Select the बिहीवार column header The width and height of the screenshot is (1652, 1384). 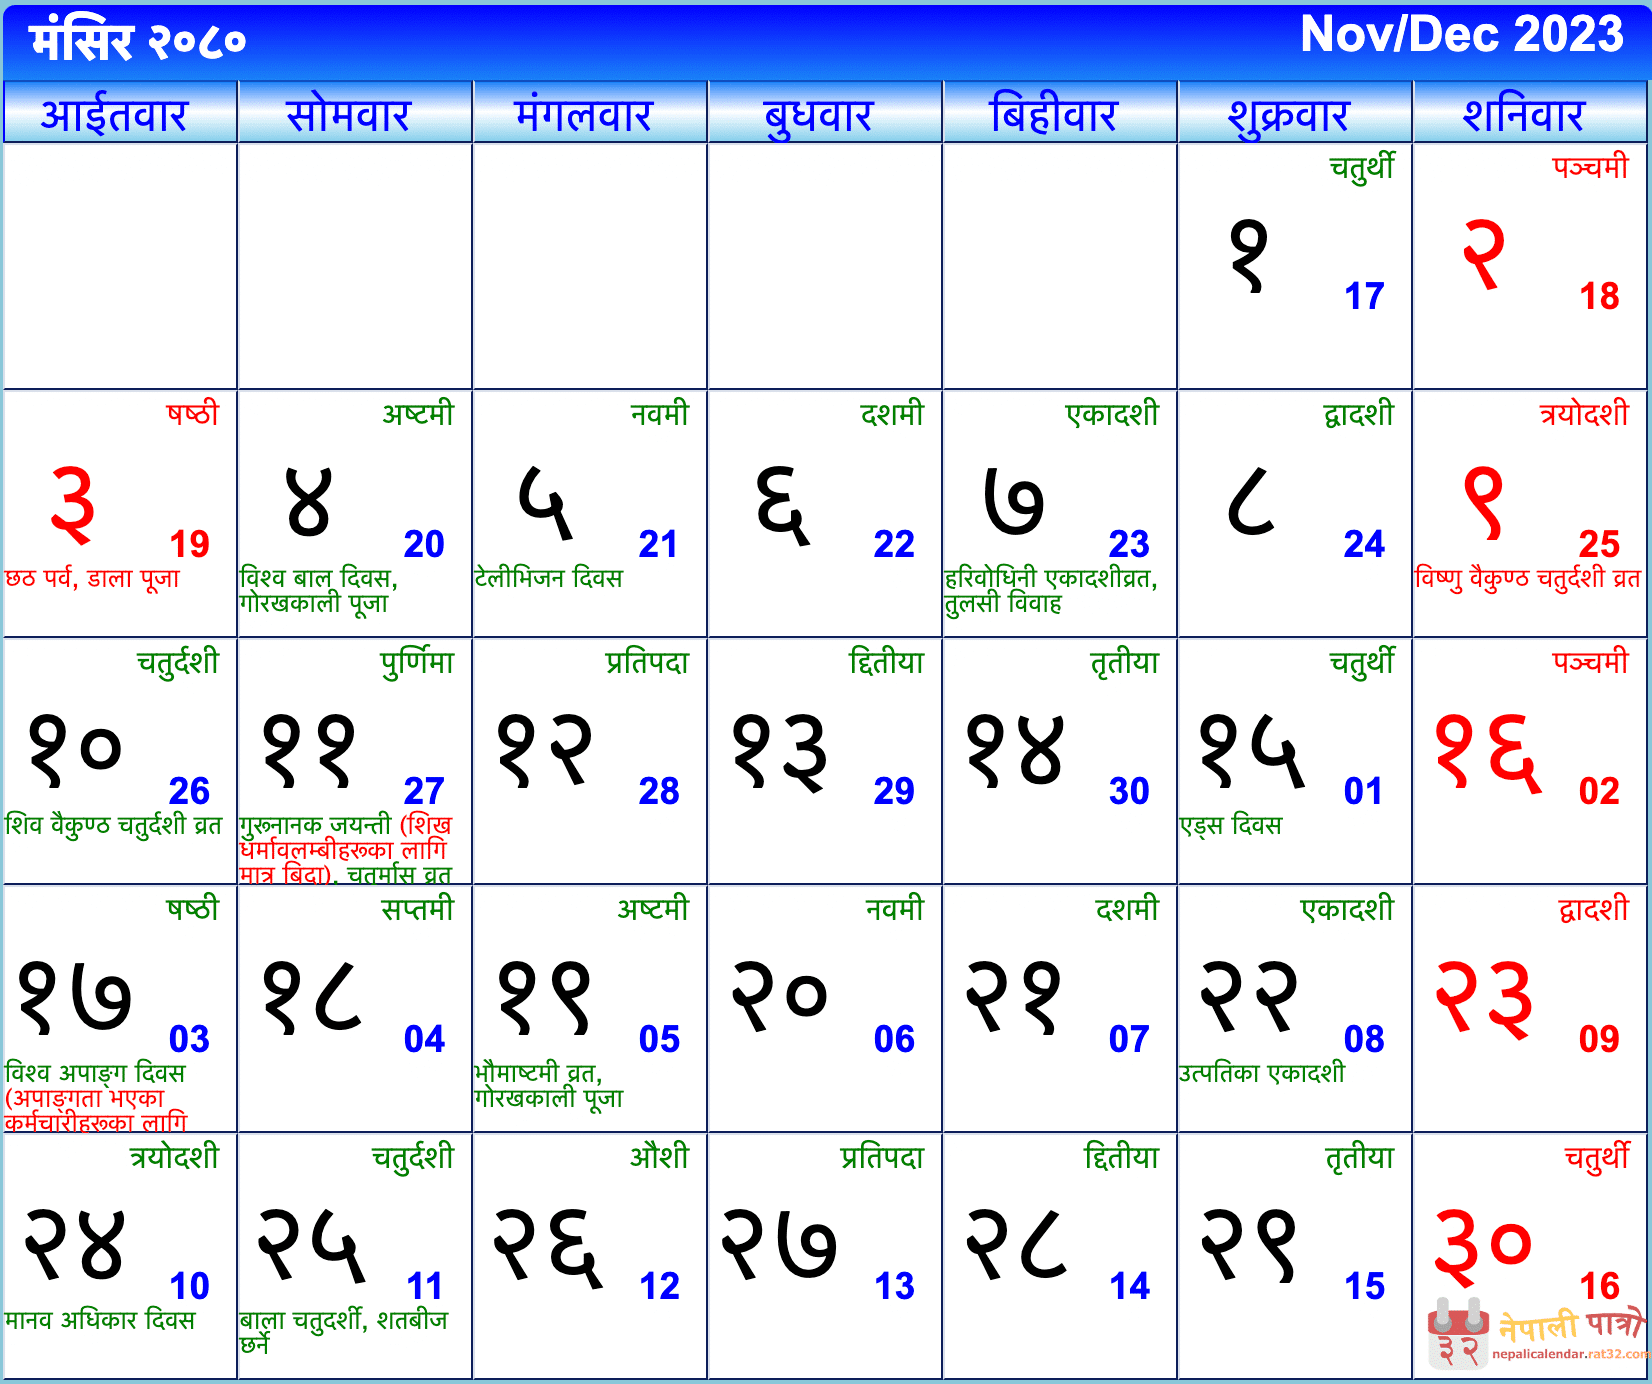click(1060, 113)
